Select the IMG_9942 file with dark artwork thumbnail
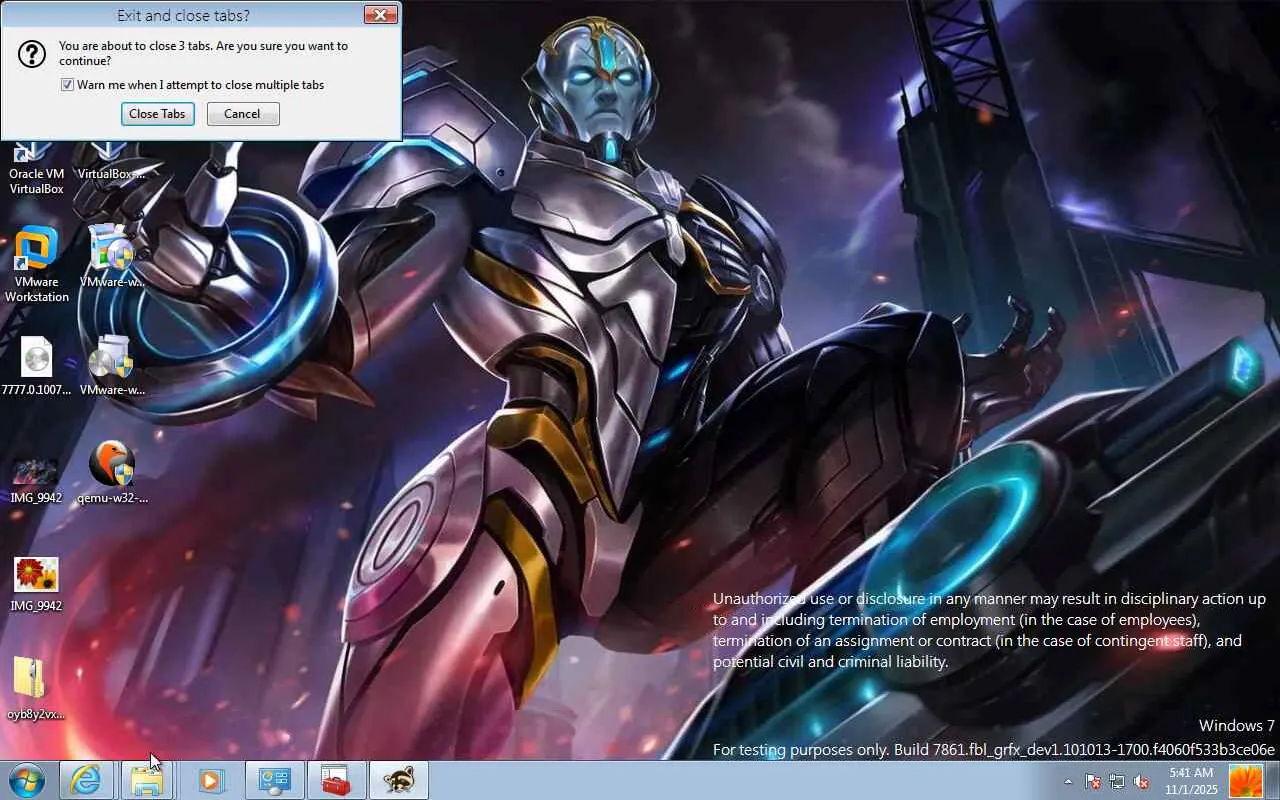 point(36,479)
